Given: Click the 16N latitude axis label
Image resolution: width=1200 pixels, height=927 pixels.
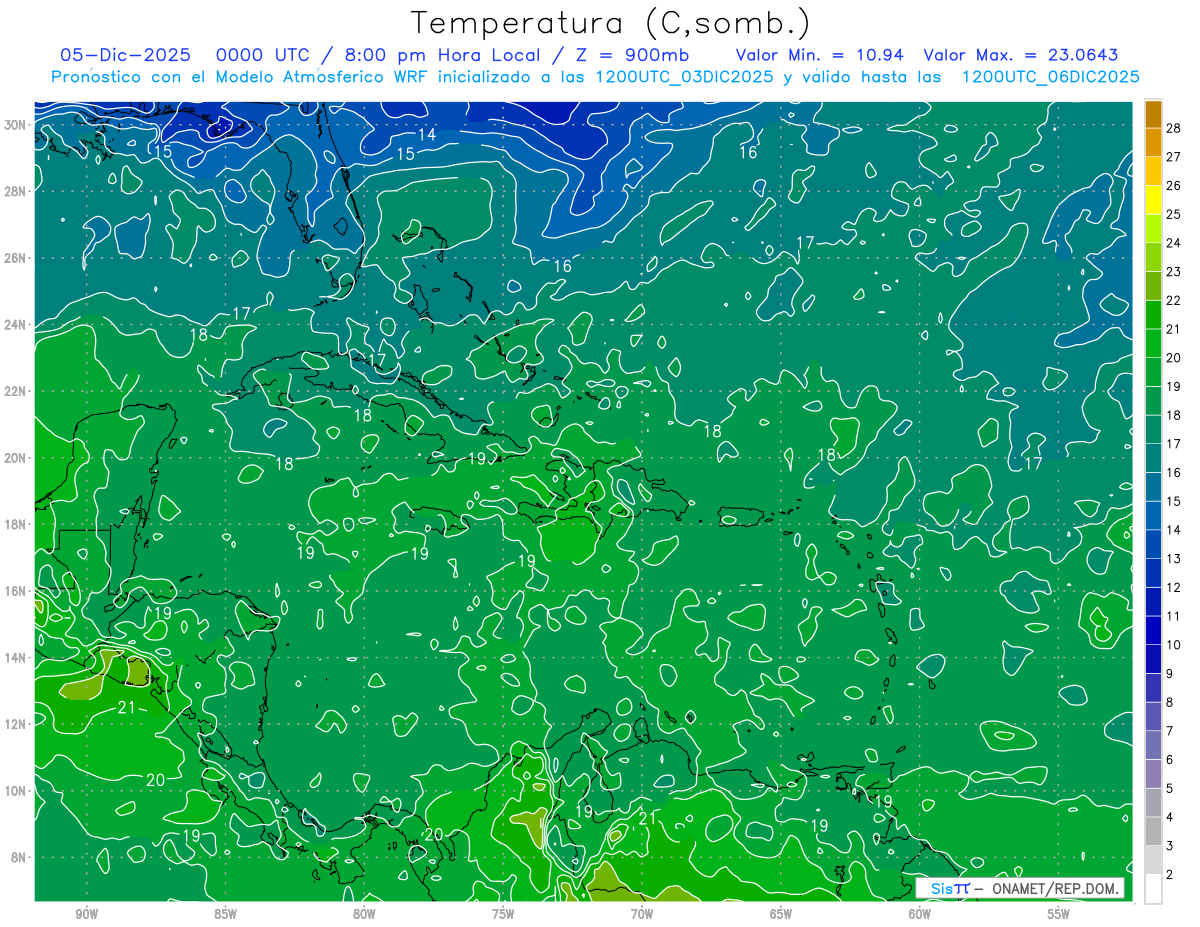Looking at the screenshot, I should pos(17,590).
